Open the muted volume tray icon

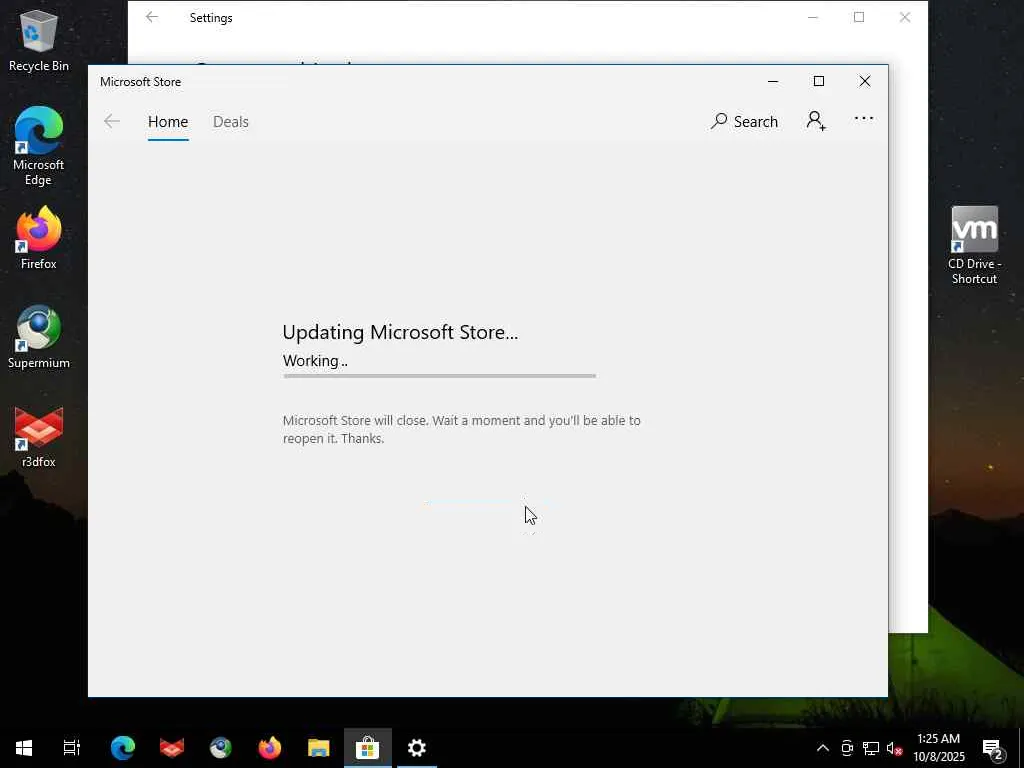[x=894, y=748]
